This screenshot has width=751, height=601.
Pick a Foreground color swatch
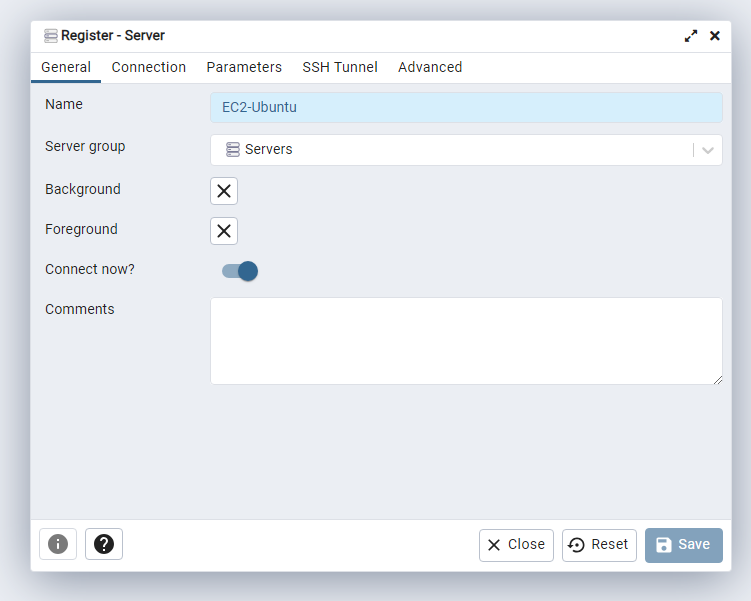[224, 231]
